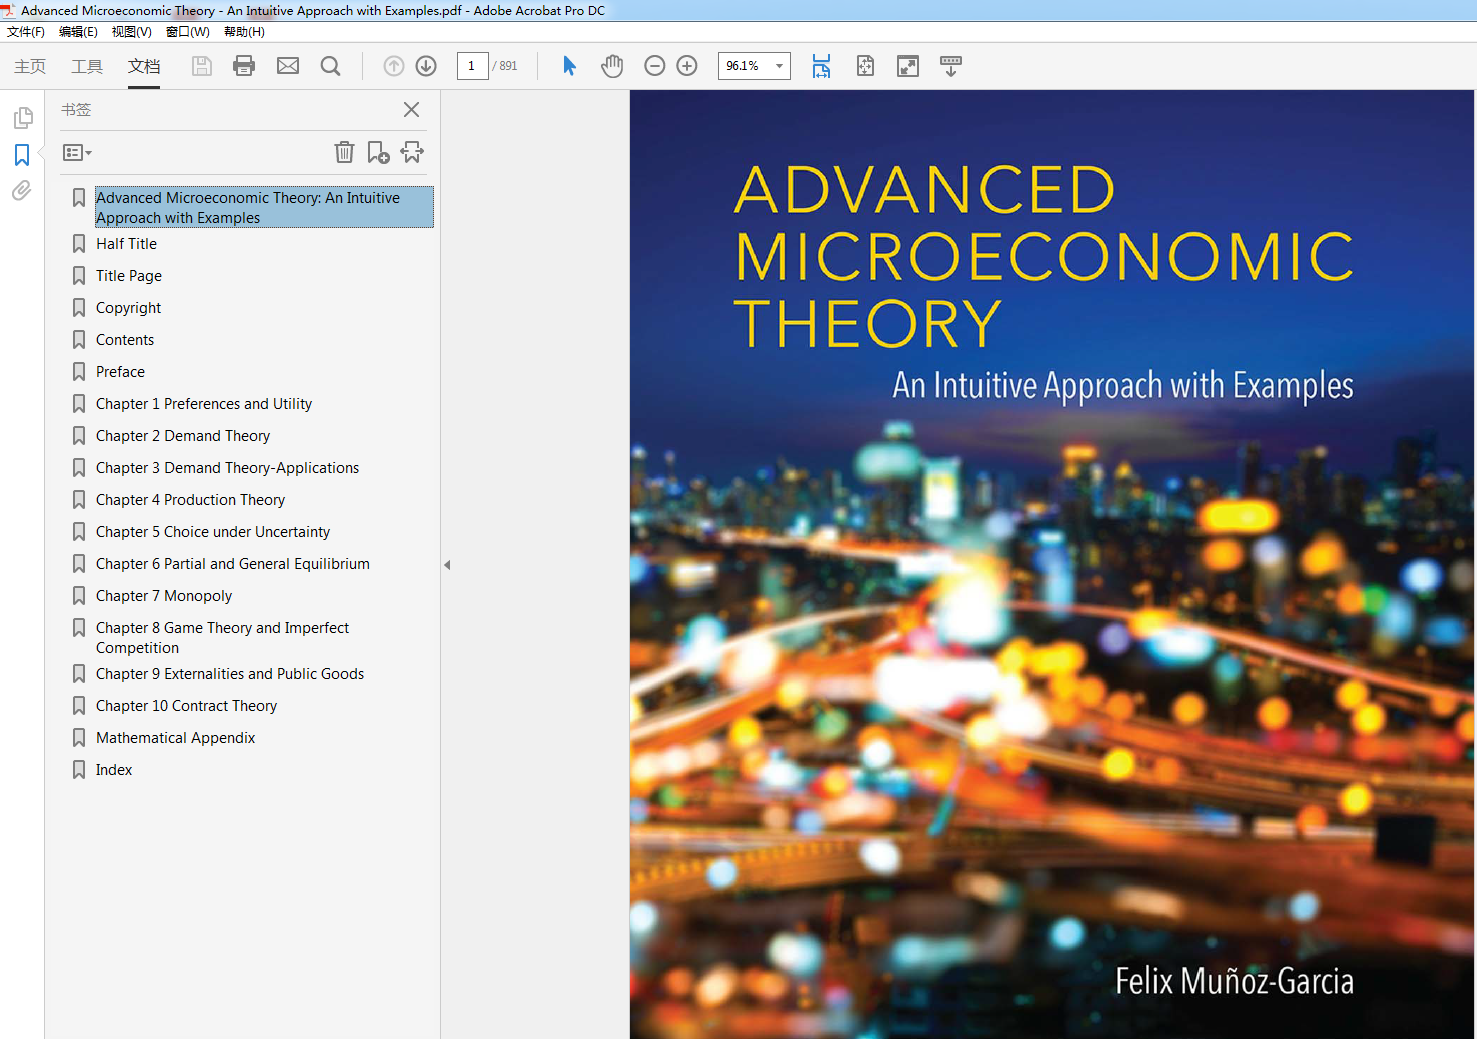
Task: Zoom out with the minus icon
Action: coord(655,66)
